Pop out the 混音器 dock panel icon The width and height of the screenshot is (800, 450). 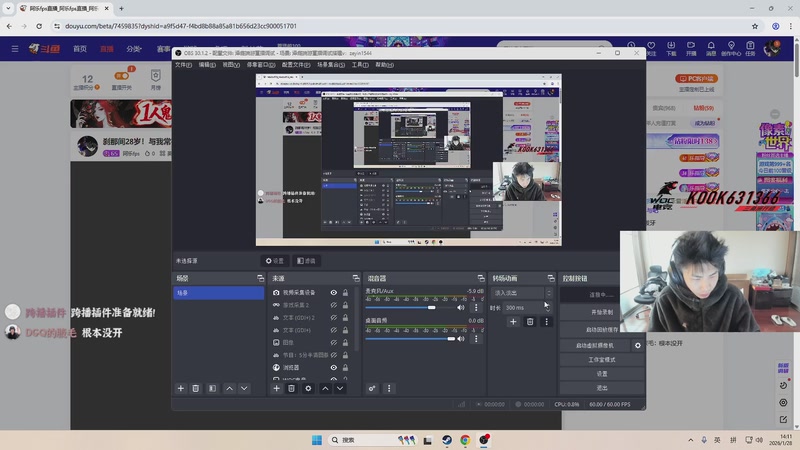(481, 279)
